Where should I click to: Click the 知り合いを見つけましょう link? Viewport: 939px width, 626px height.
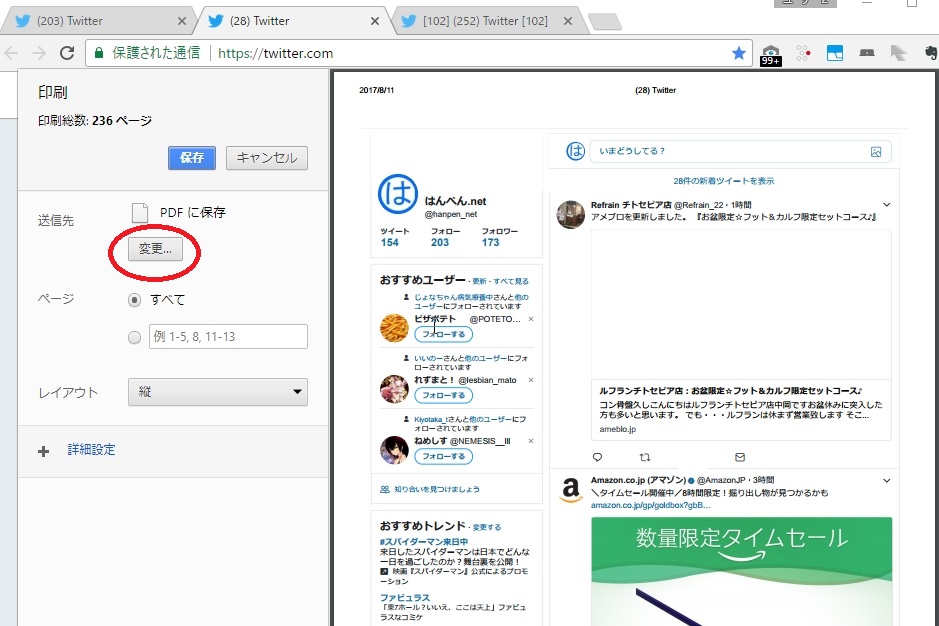coord(437,489)
